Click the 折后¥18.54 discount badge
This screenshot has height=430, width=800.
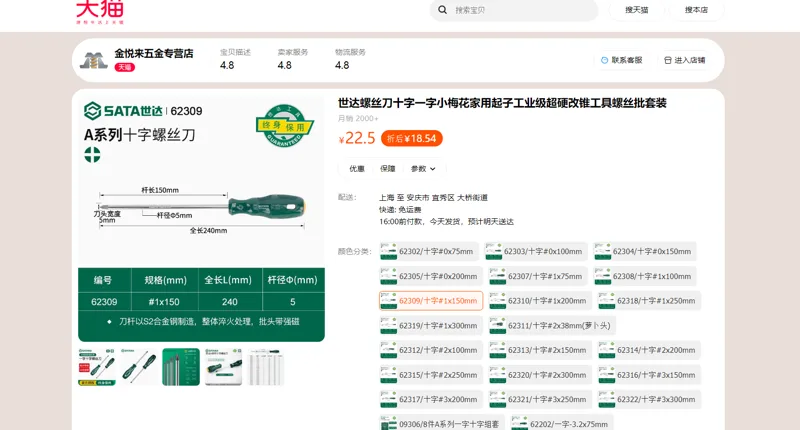(412, 138)
